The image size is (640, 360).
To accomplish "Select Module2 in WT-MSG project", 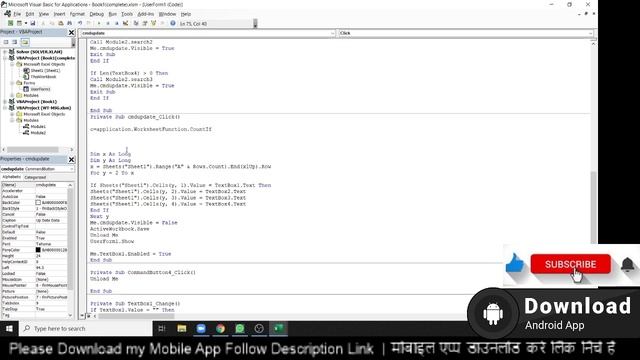I will (x=38, y=133).
